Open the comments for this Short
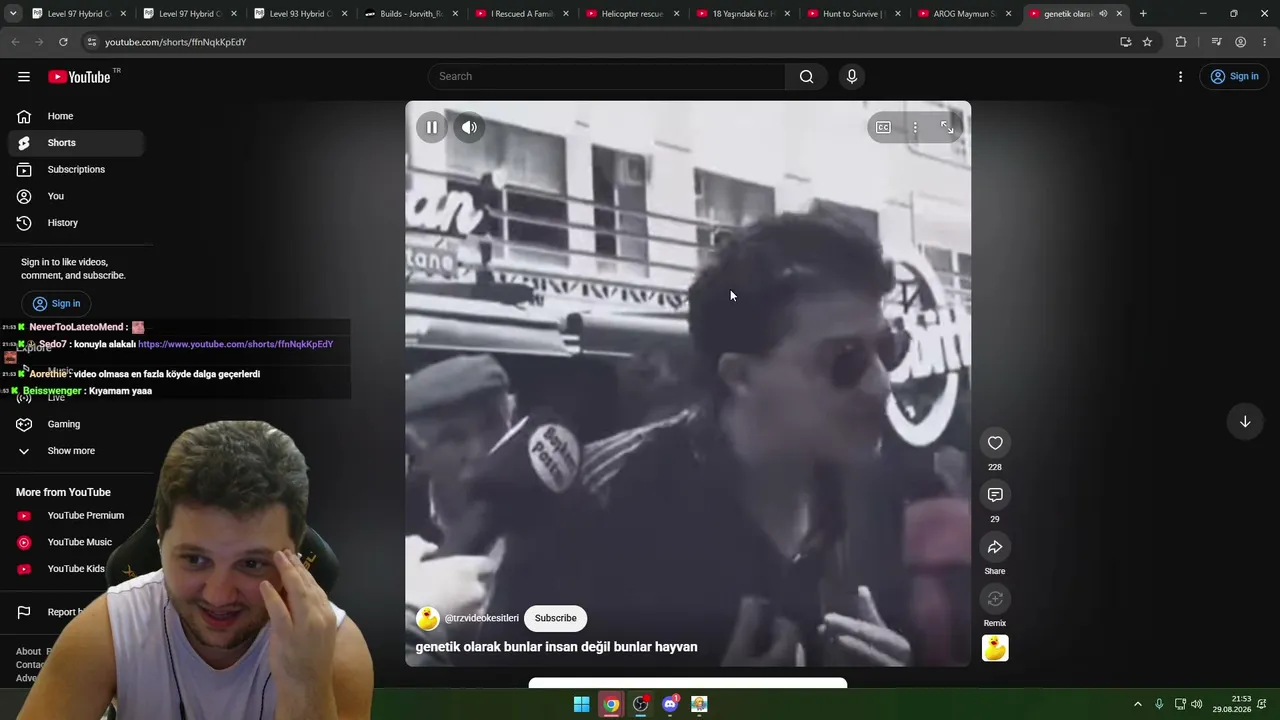1280x720 pixels. point(995,495)
